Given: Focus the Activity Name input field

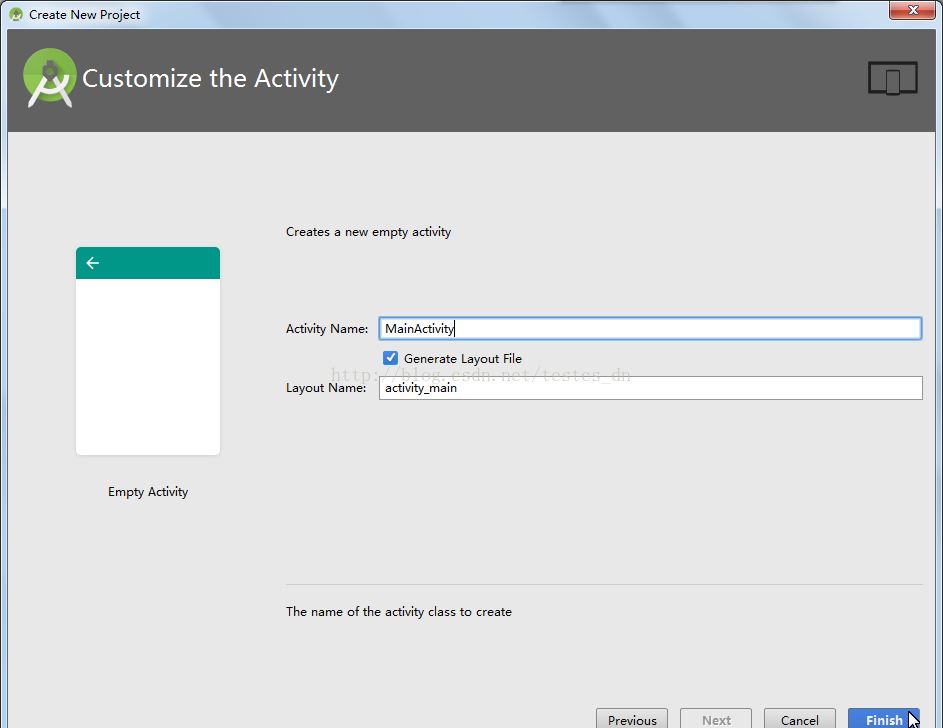Looking at the screenshot, I should pos(650,328).
